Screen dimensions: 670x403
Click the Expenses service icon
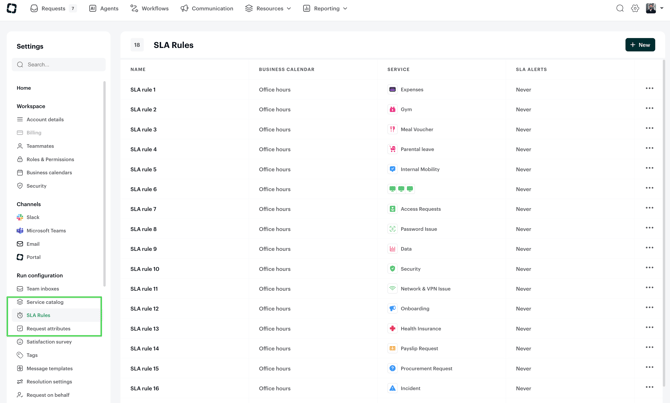click(x=392, y=89)
